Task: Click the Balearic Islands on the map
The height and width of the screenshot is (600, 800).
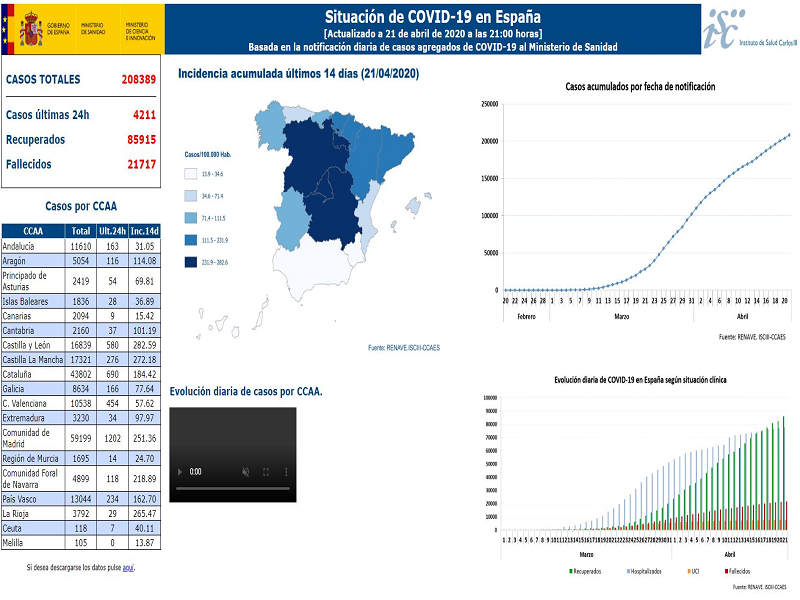Action: pos(413,206)
